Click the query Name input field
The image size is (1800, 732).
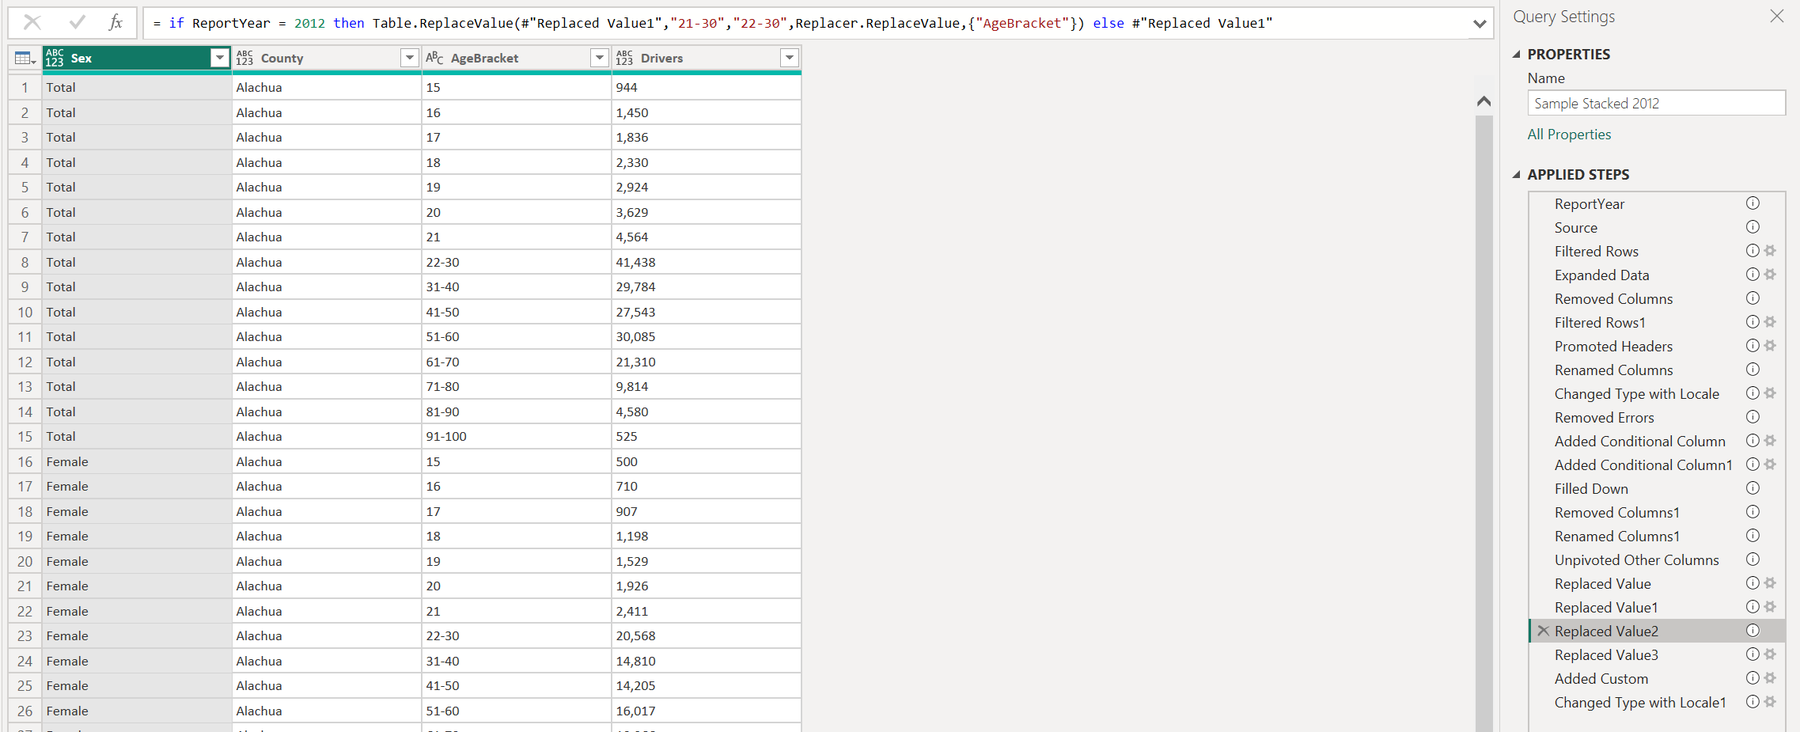[1656, 103]
